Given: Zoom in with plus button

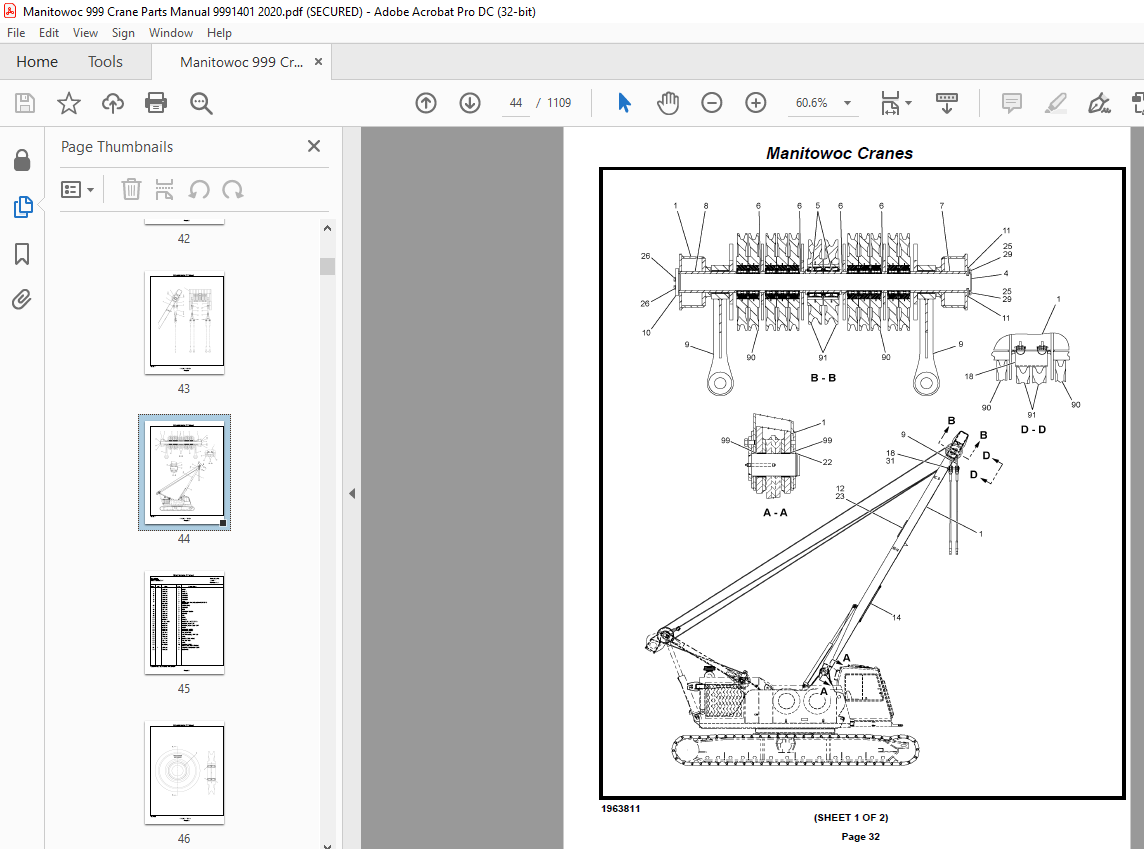Looking at the screenshot, I should click(x=756, y=103).
